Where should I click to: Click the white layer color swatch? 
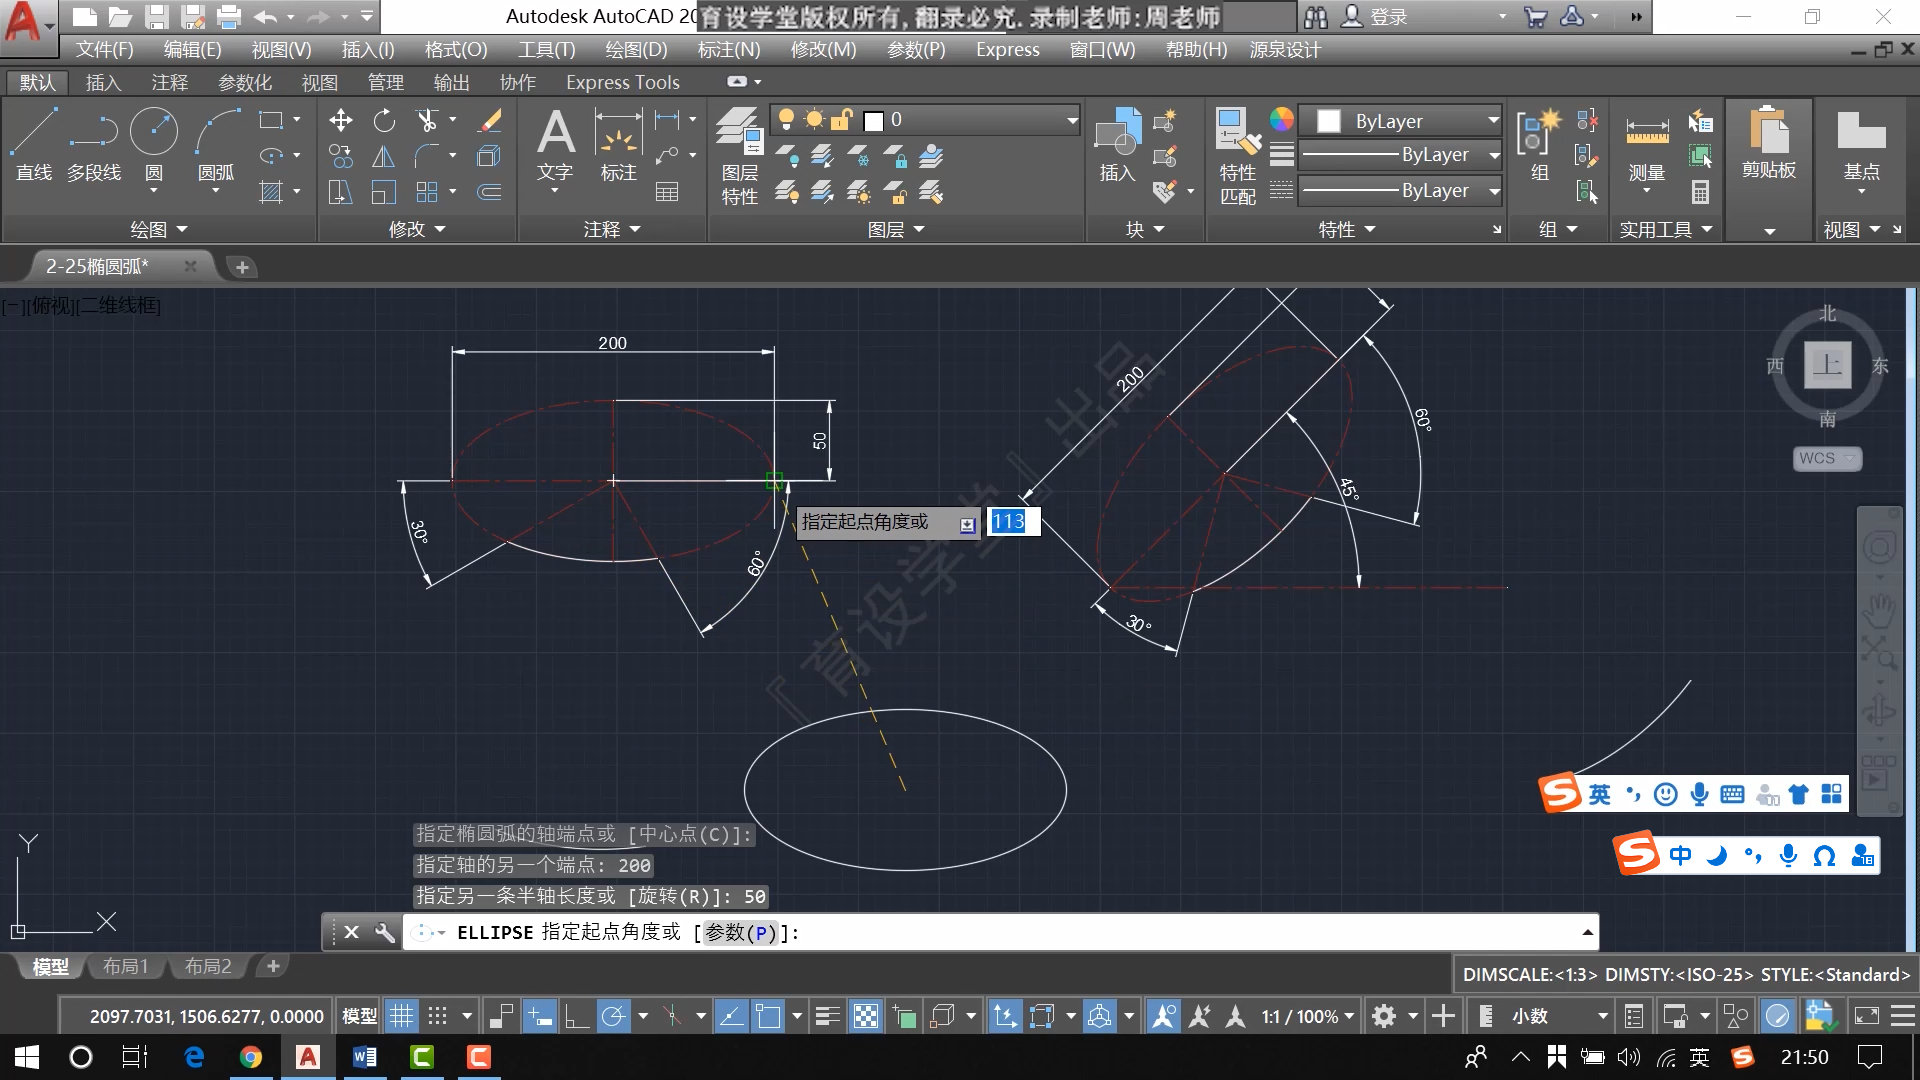coord(873,121)
